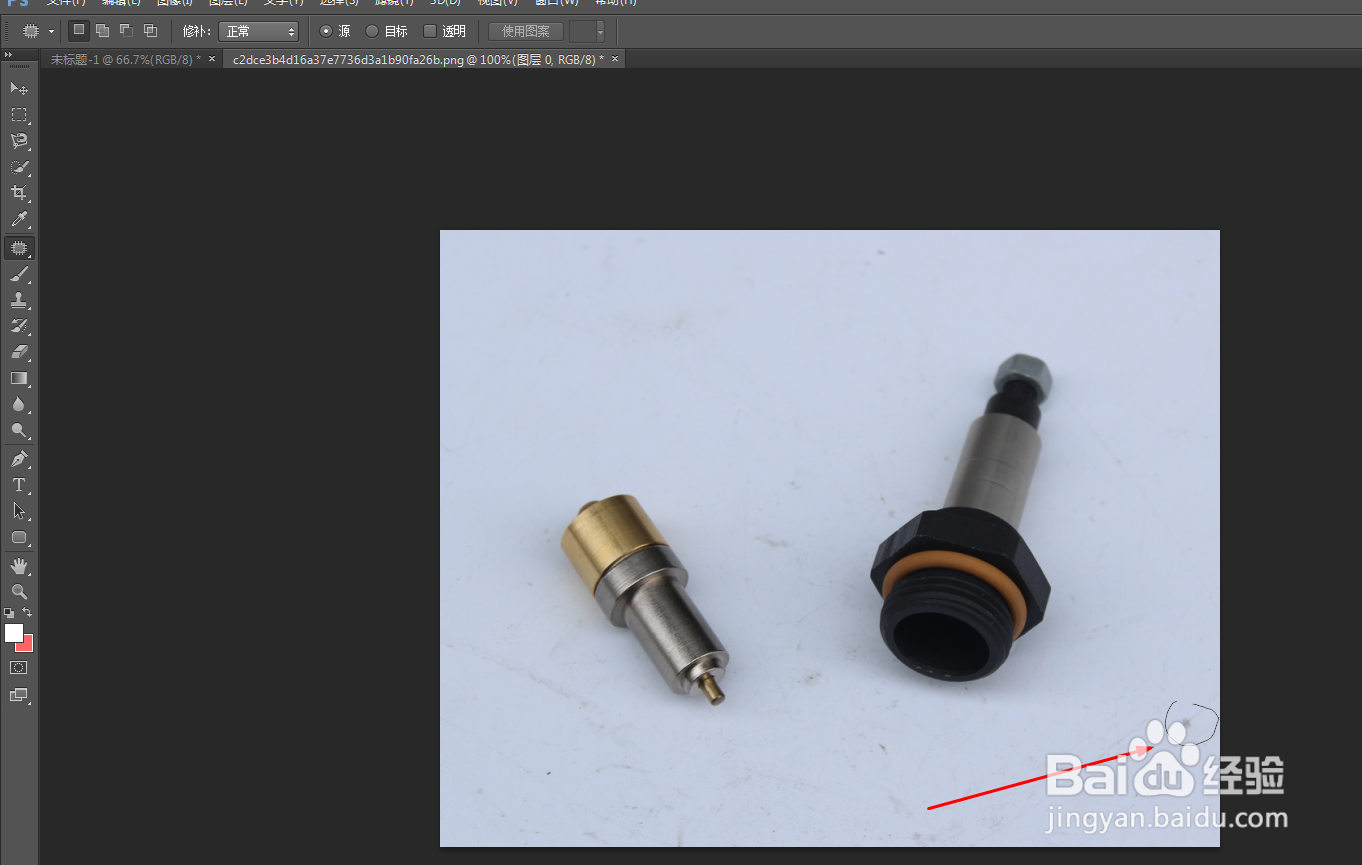This screenshot has width=1362, height=865.
Task: Select the Rectangular Marquee tool
Action: click(19, 115)
